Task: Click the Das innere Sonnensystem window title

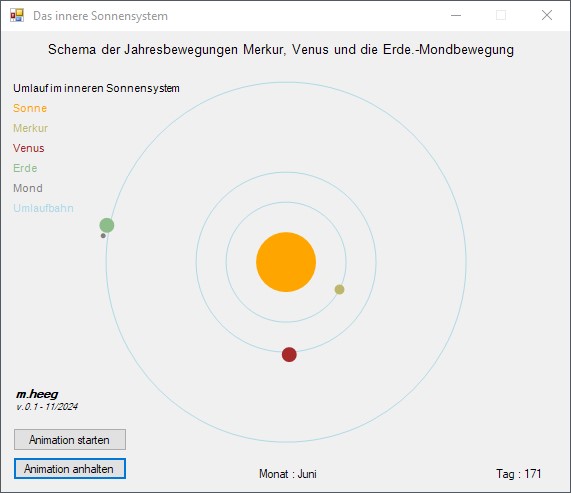Action: (101, 16)
